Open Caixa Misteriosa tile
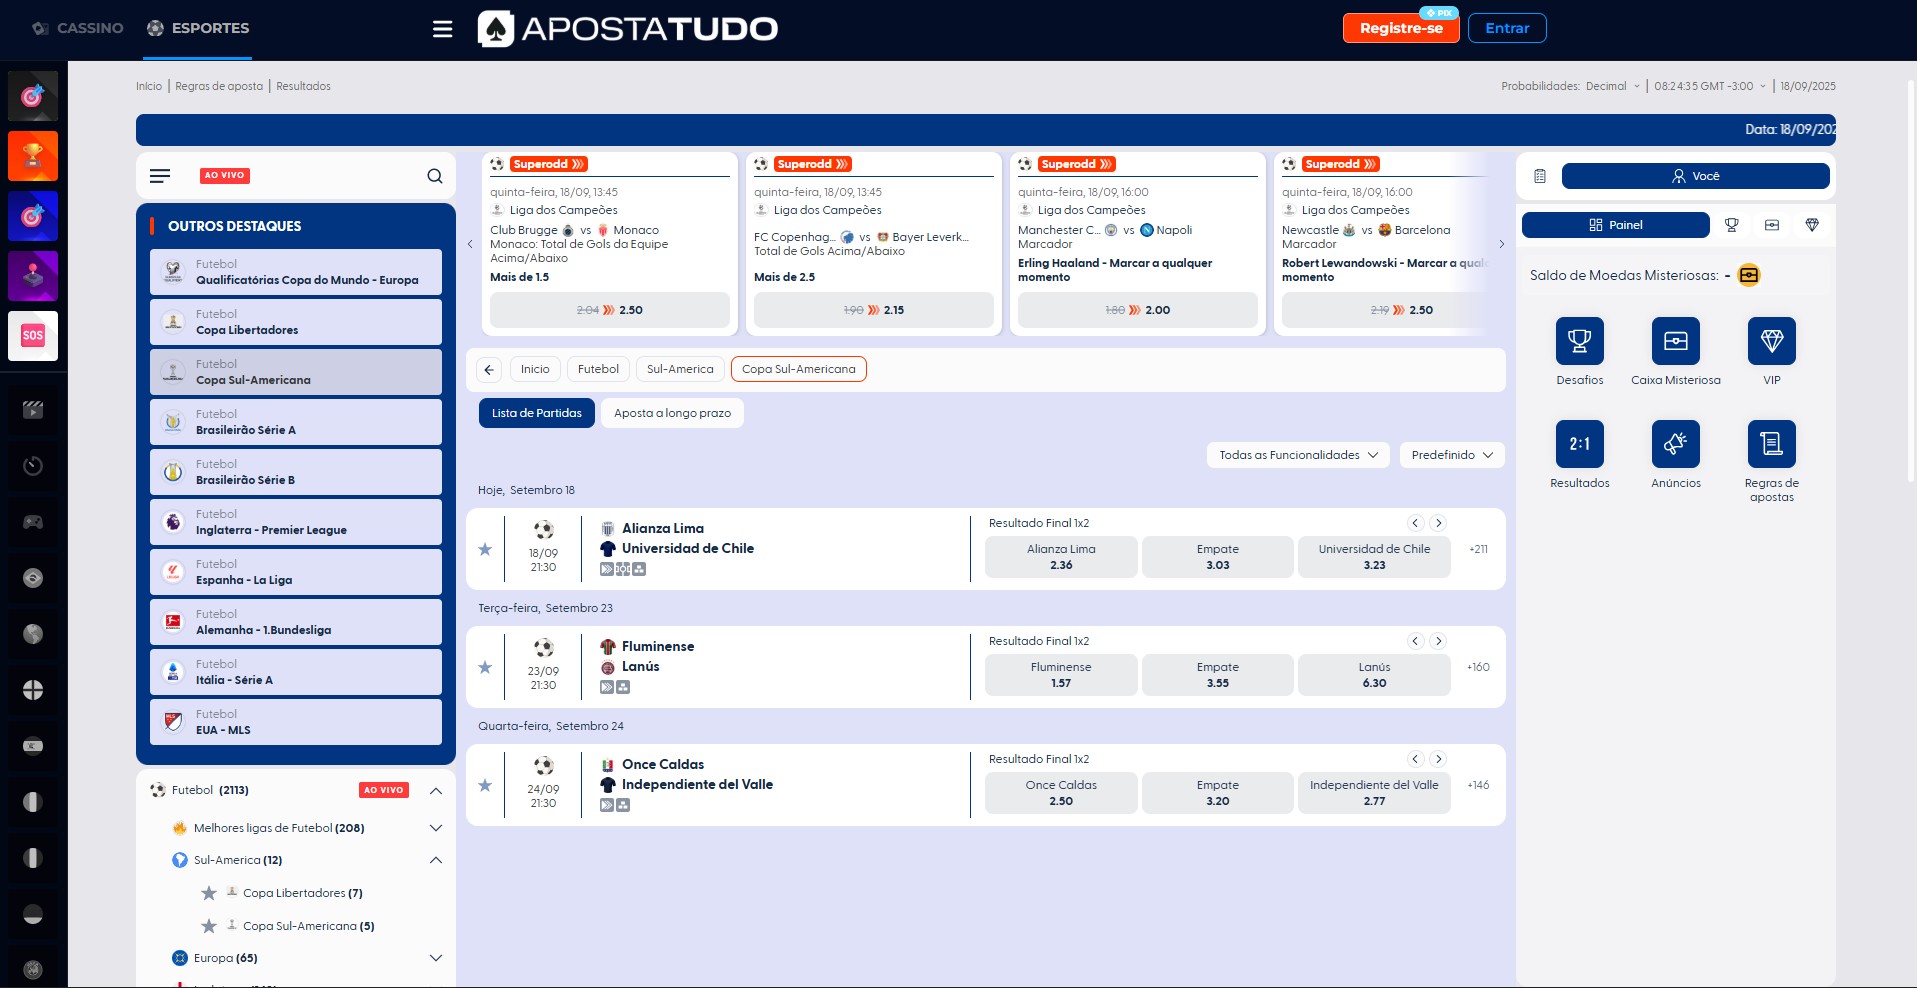Screen dimensions: 1917x988 tap(1676, 341)
